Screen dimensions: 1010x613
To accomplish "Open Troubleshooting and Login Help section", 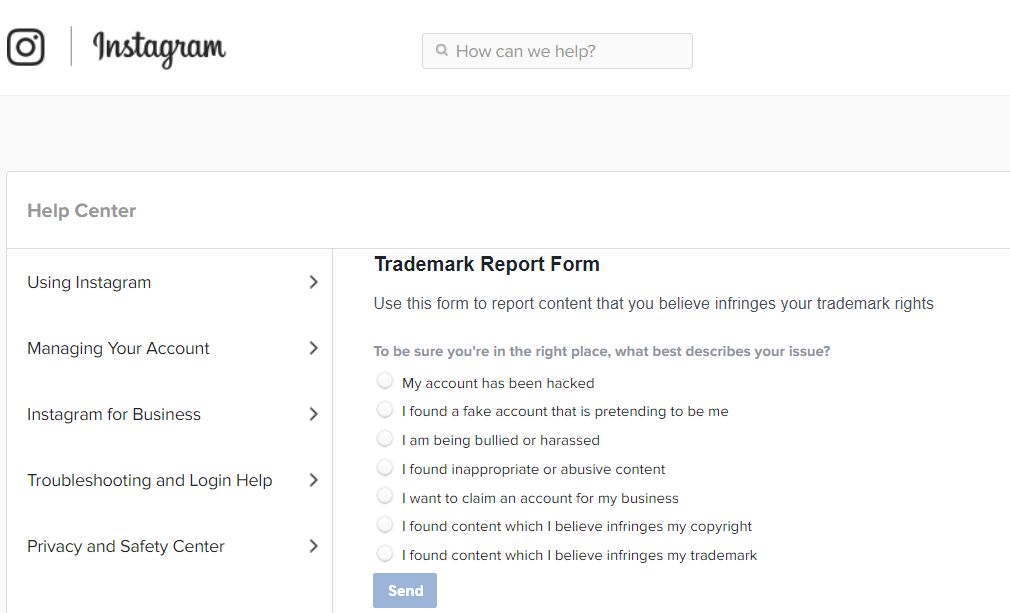I will coord(149,480).
